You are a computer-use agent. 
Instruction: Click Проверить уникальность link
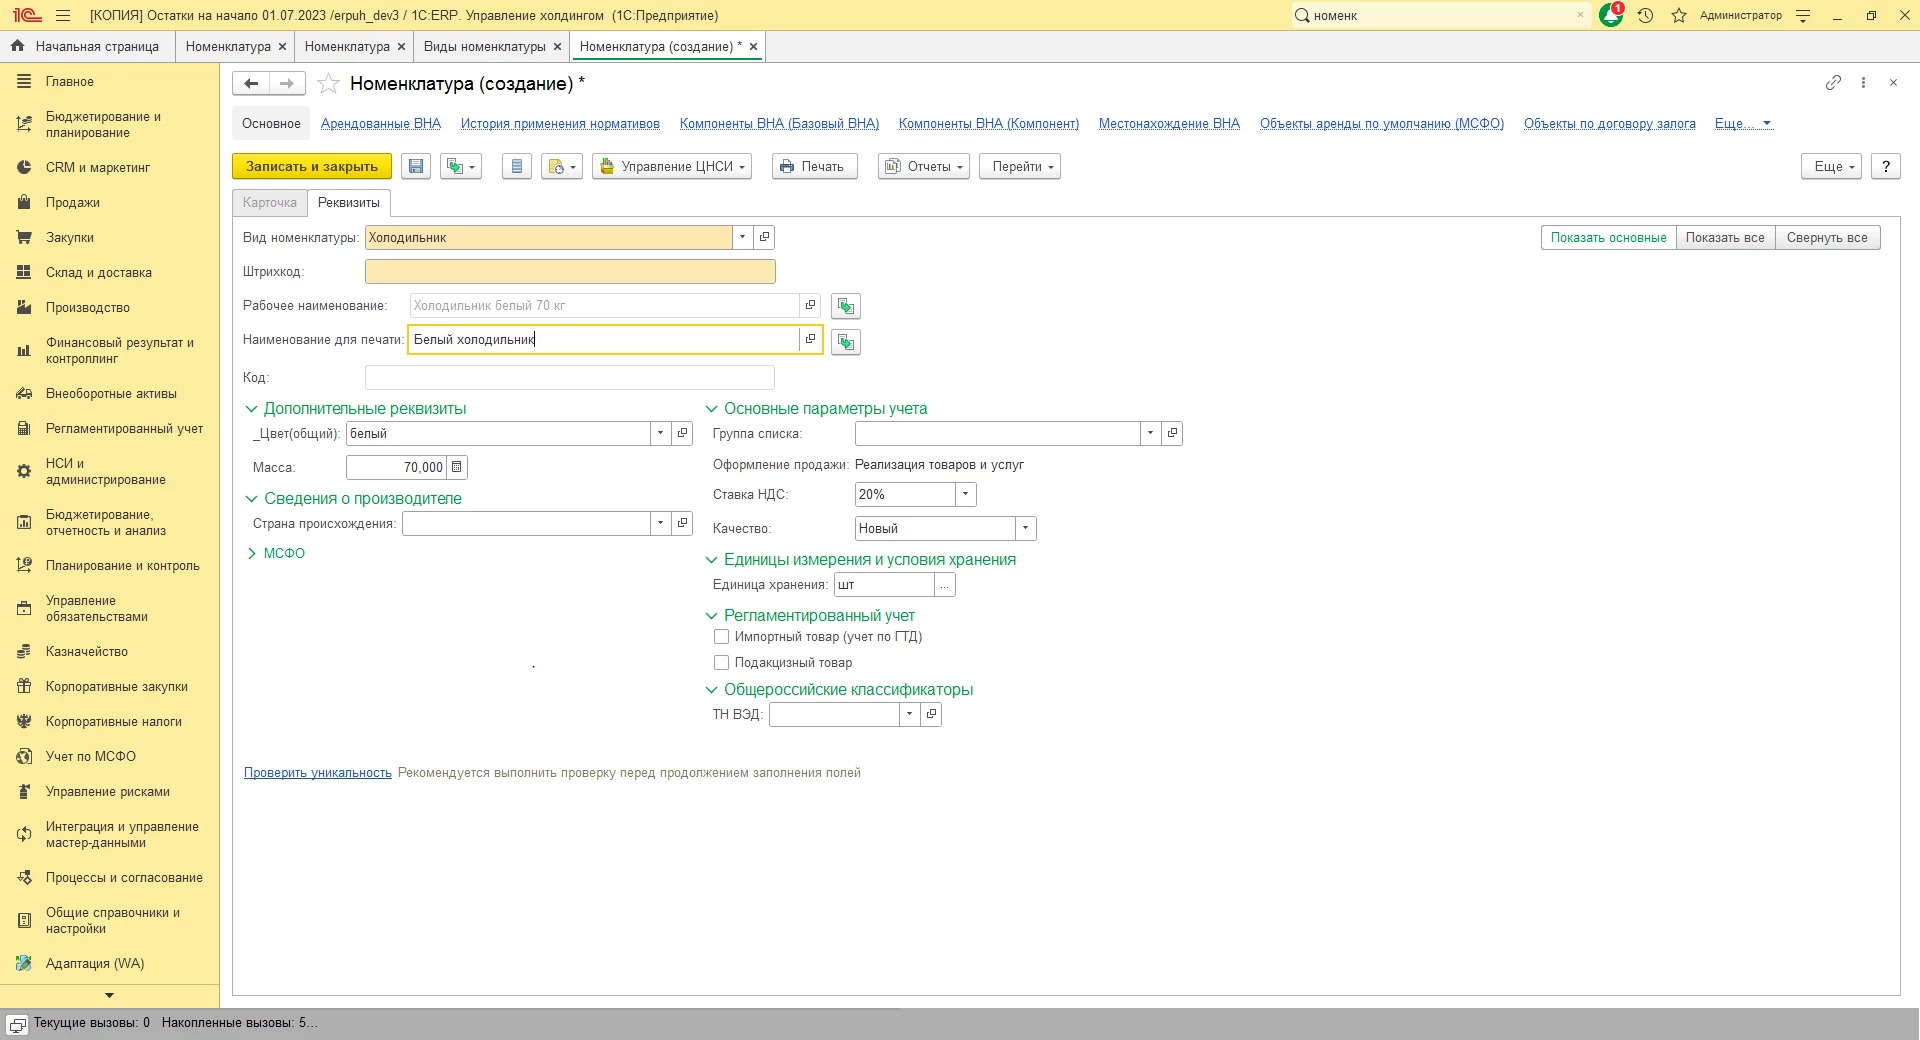[318, 773]
